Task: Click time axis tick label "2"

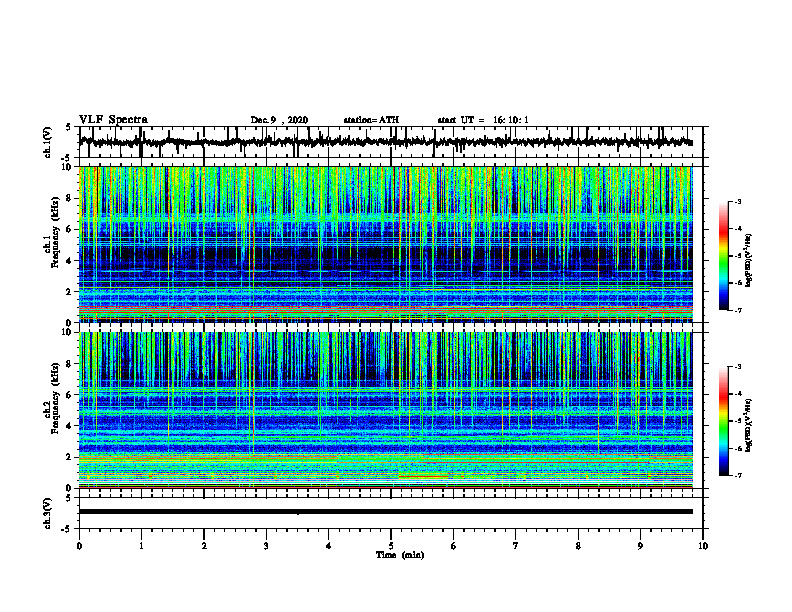Action: tap(204, 546)
